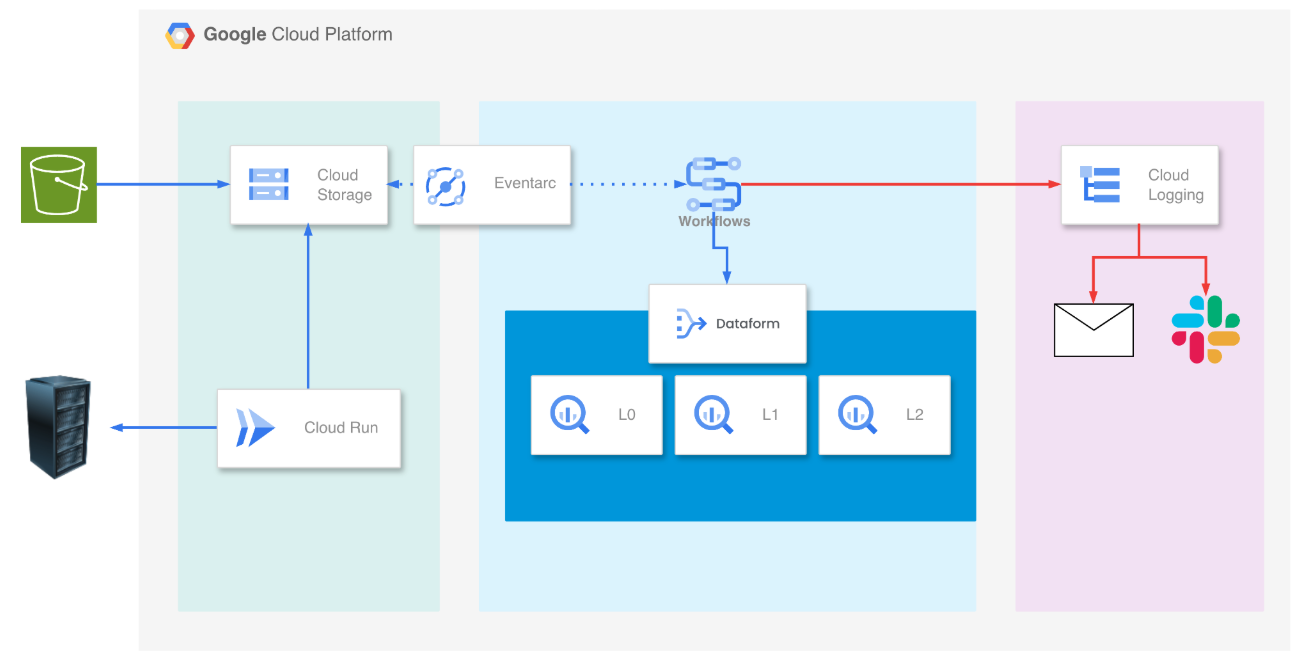Click the 'Cloud Run' label text
The image size is (1302, 663).
341,427
